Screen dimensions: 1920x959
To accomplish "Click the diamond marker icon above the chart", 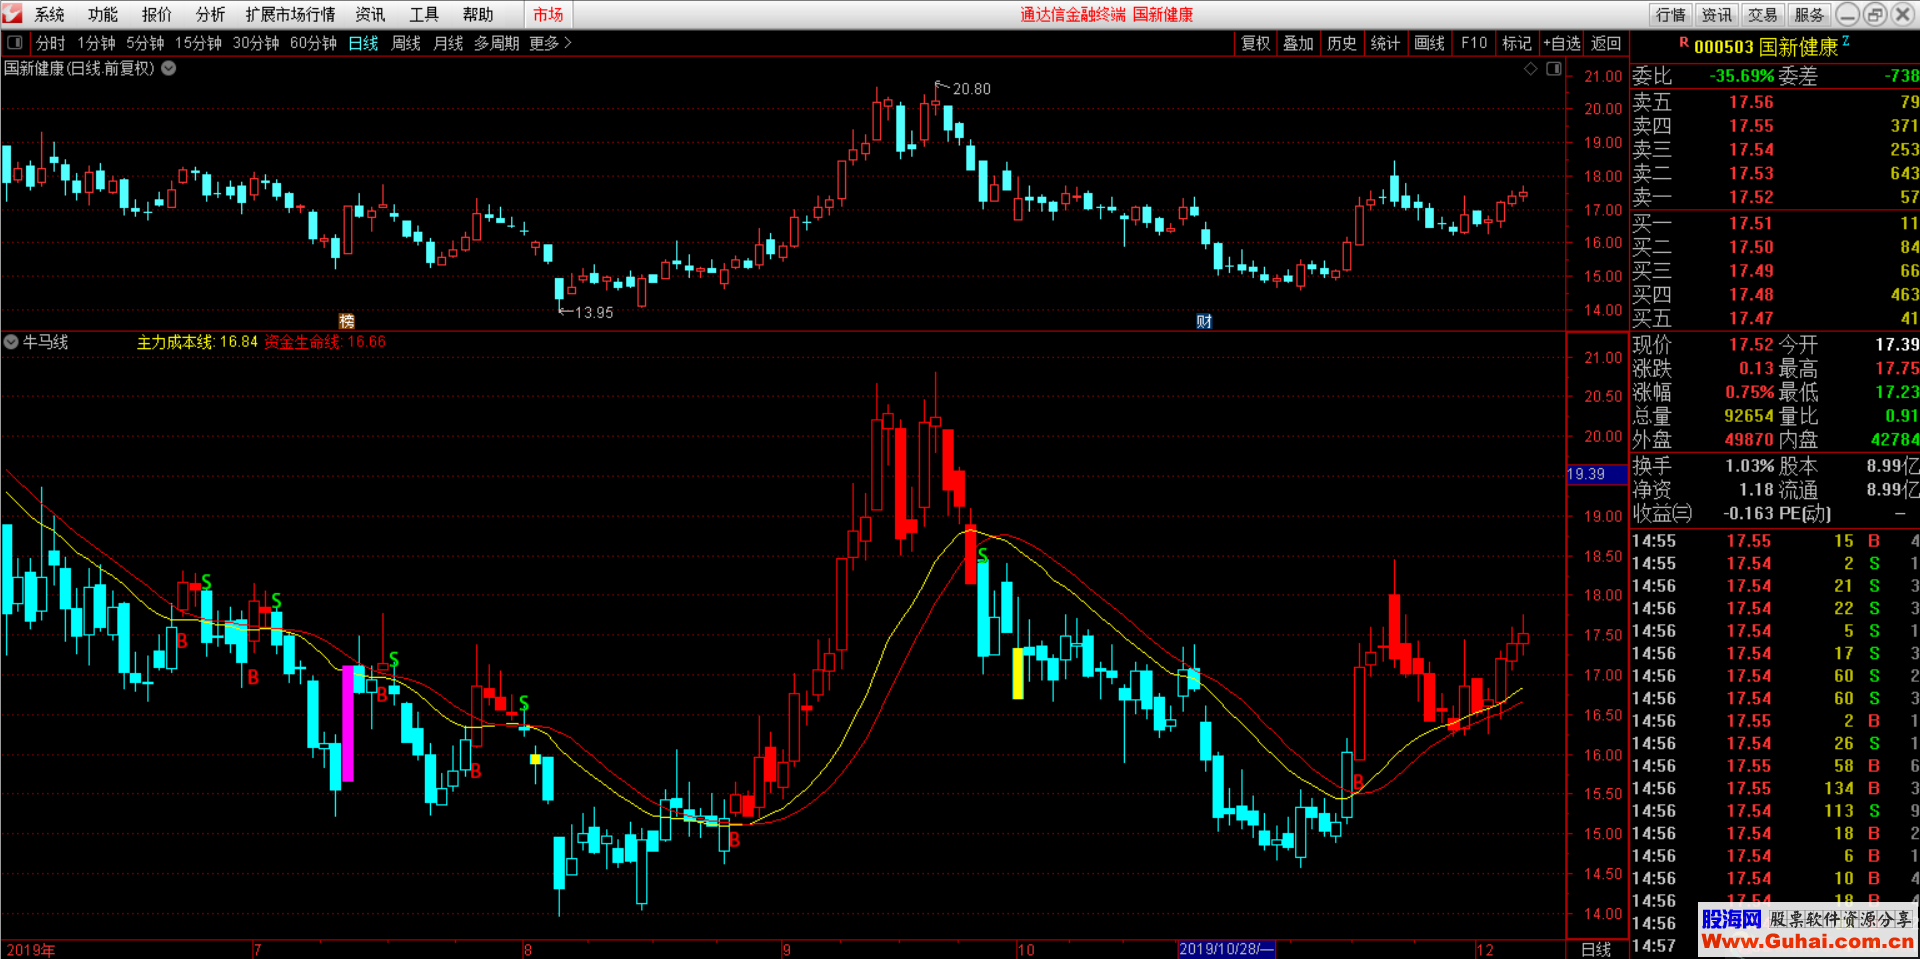I will [1530, 69].
